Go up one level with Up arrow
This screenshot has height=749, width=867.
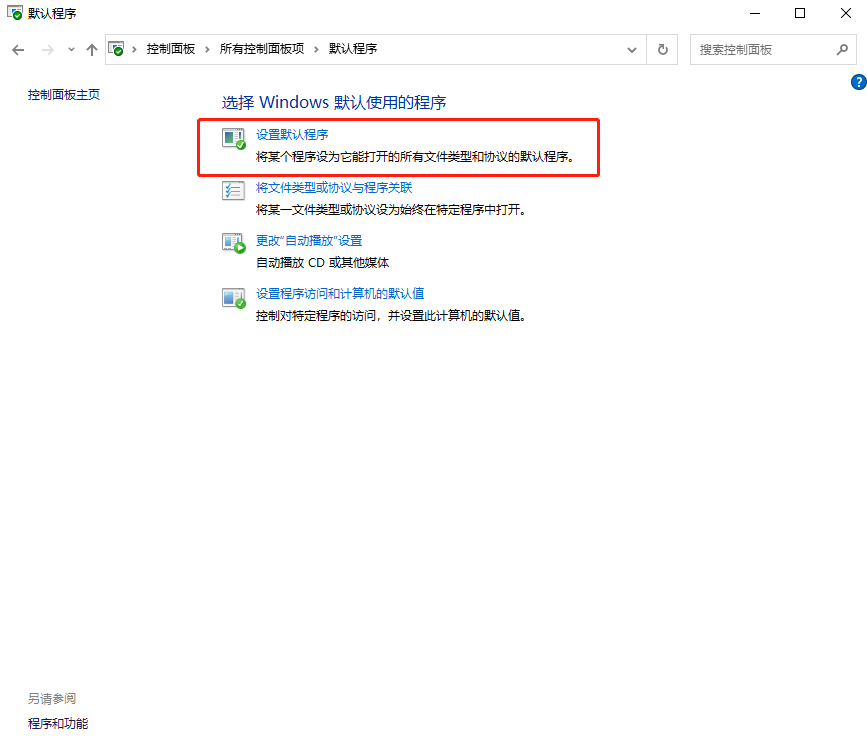tap(92, 50)
